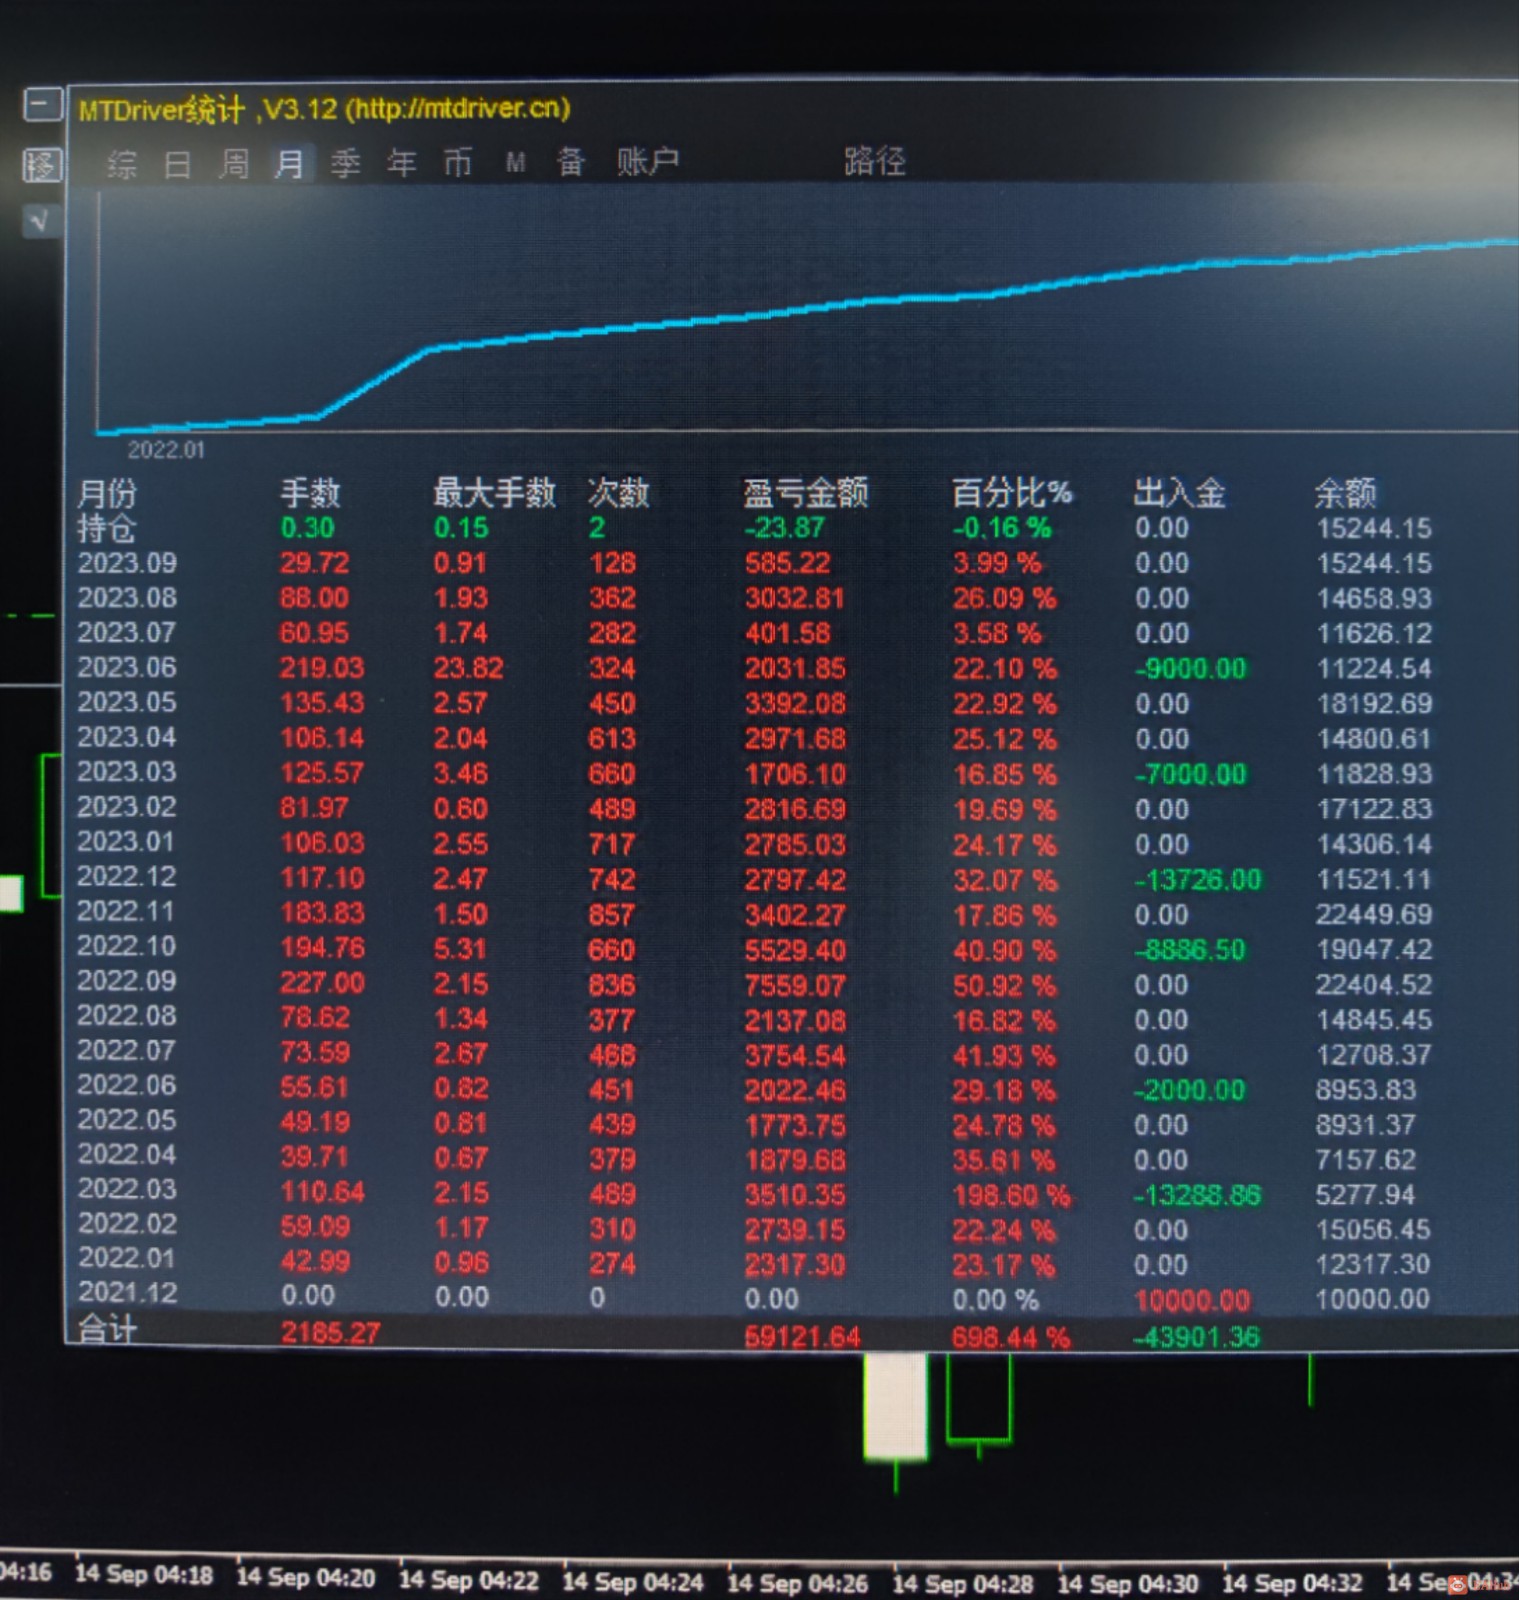Click the 次数 column header
The image size is (1519, 1600).
[618, 492]
